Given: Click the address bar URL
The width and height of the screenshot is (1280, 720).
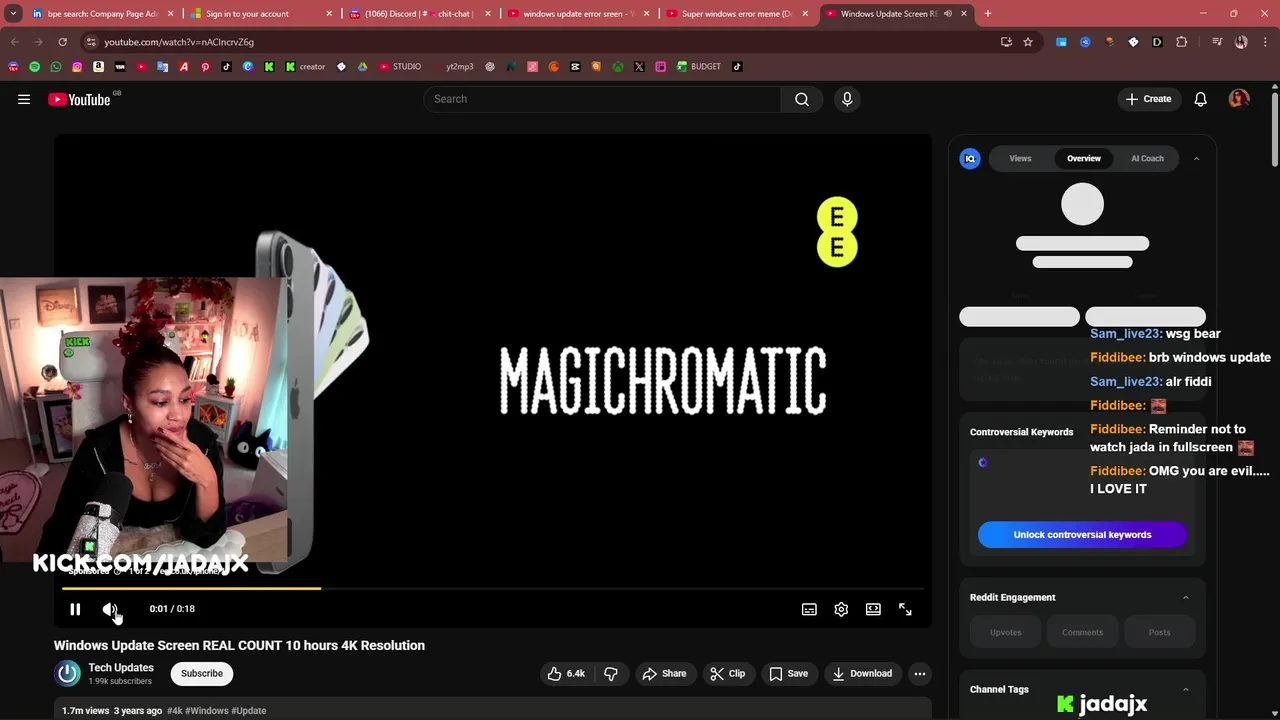Looking at the screenshot, I should 179,42.
